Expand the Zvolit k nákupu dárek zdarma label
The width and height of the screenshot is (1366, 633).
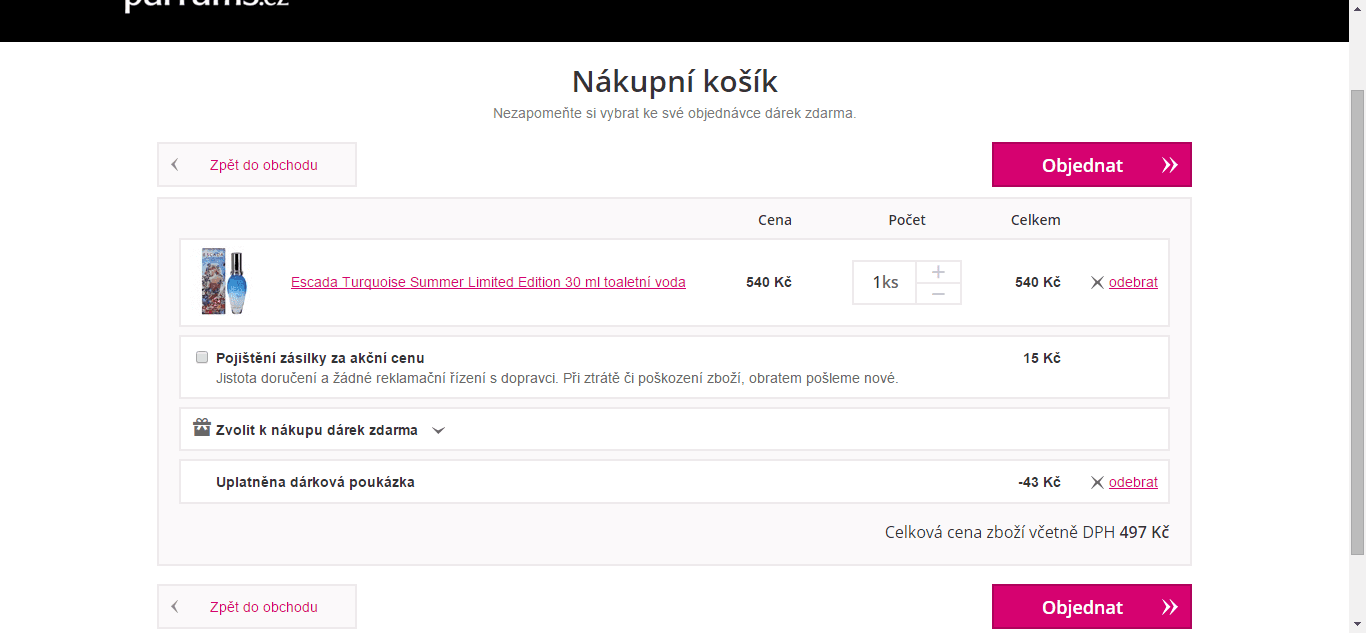[x=317, y=430]
